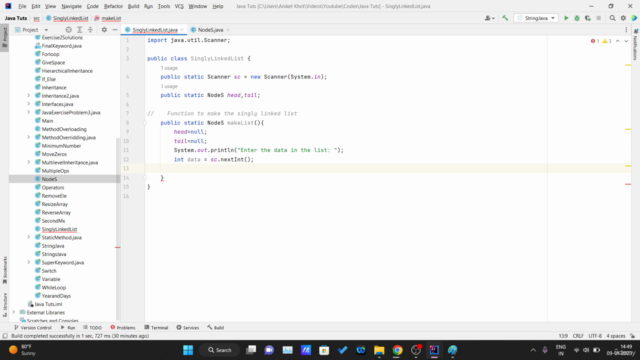Open Project panel options gear
The width and height of the screenshot is (640, 360).
[x=104, y=30]
